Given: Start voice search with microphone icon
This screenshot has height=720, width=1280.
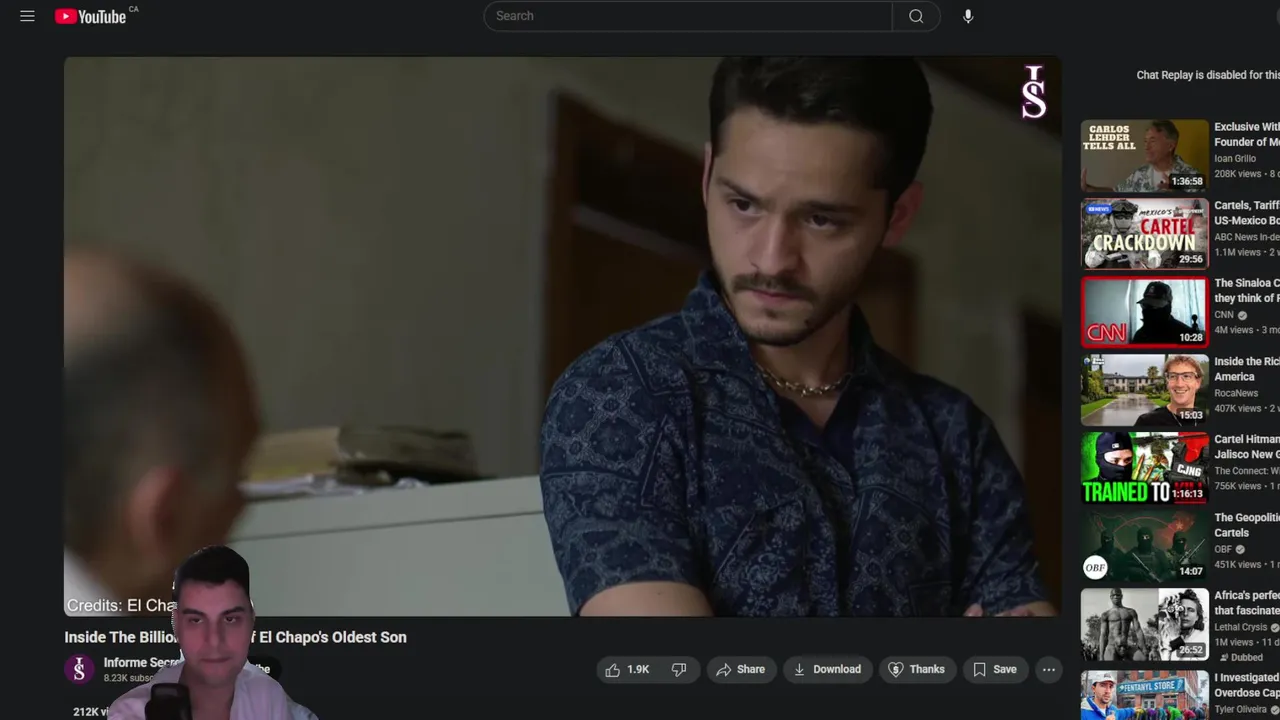Looking at the screenshot, I should [x=968, y=16].
